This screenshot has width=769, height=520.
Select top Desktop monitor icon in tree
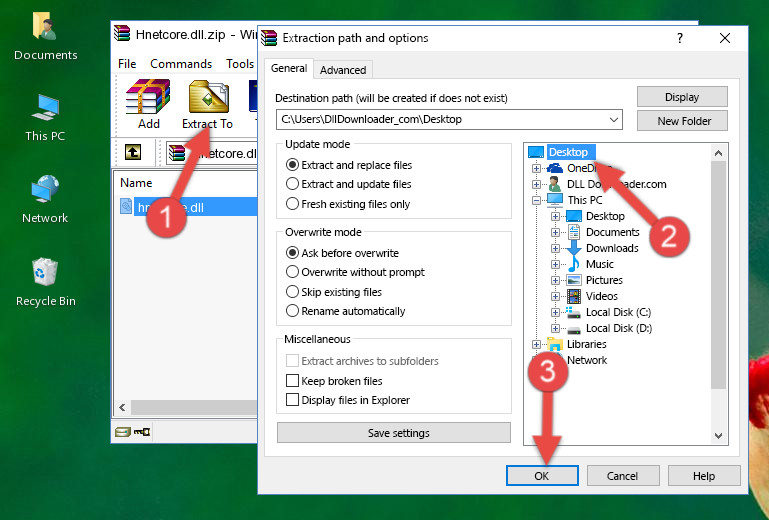(x=536, y=152)
